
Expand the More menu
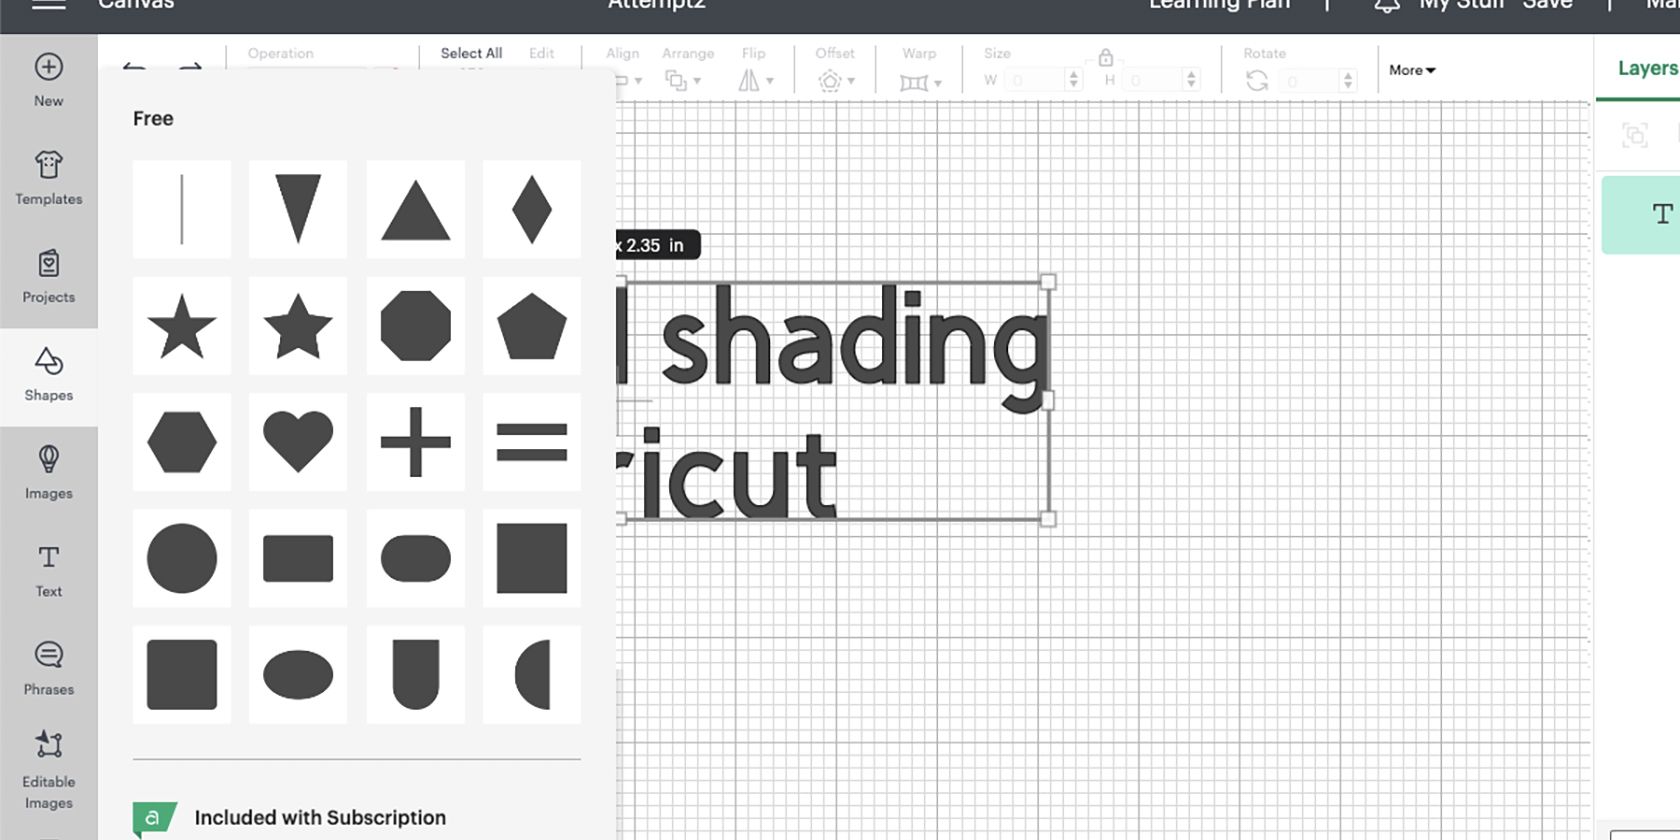(x=1412, y=70)
